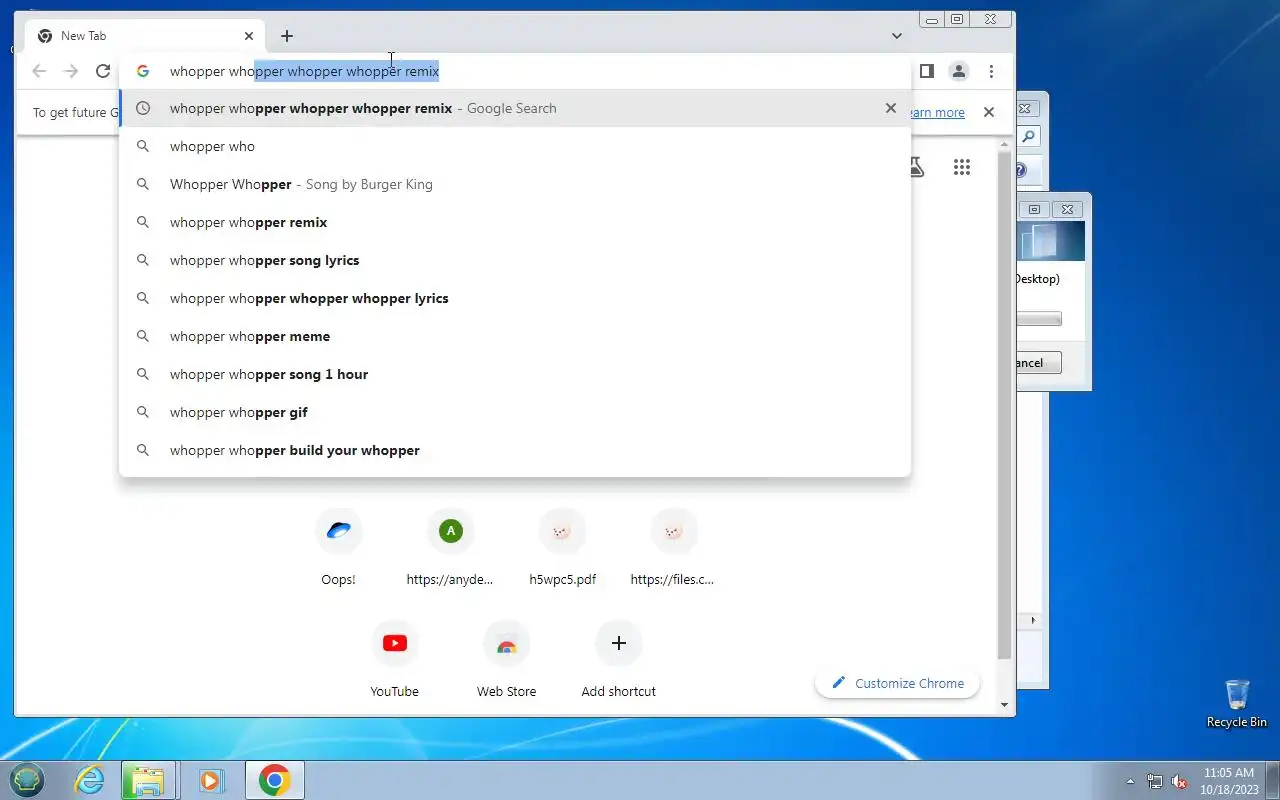Click the Chrome taskbar button
The image size is (1280, 800).
tap(275, 780)
